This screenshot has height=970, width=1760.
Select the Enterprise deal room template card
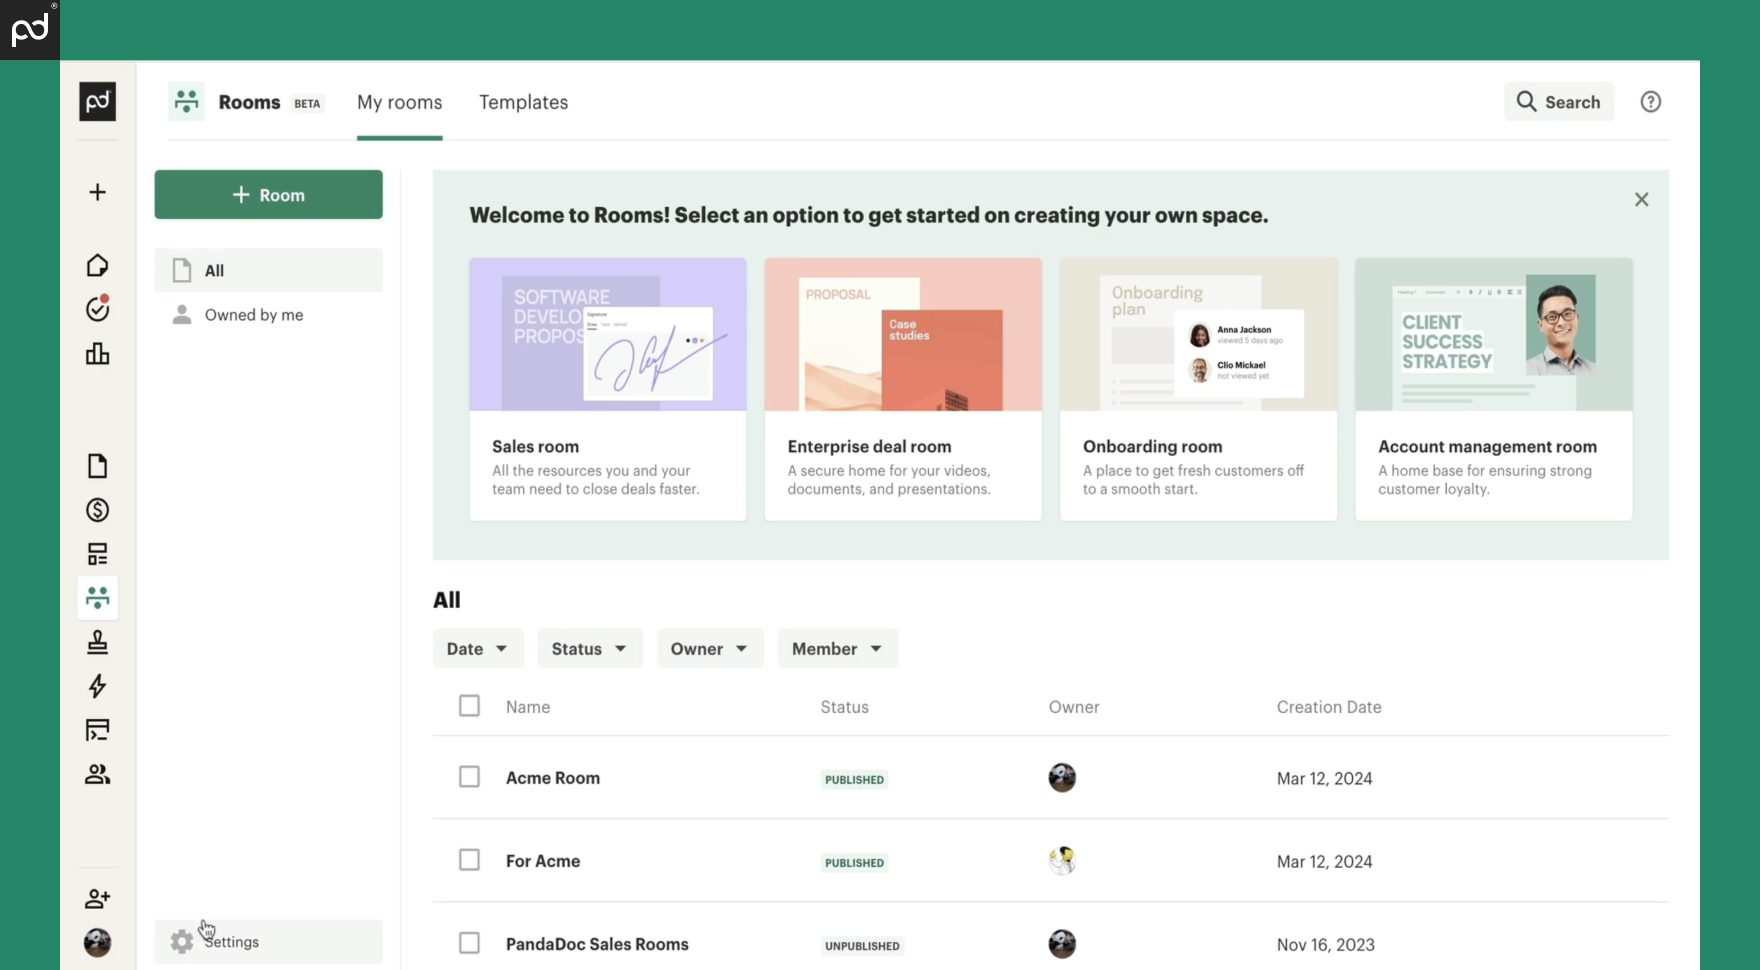(x=903, y=389)
